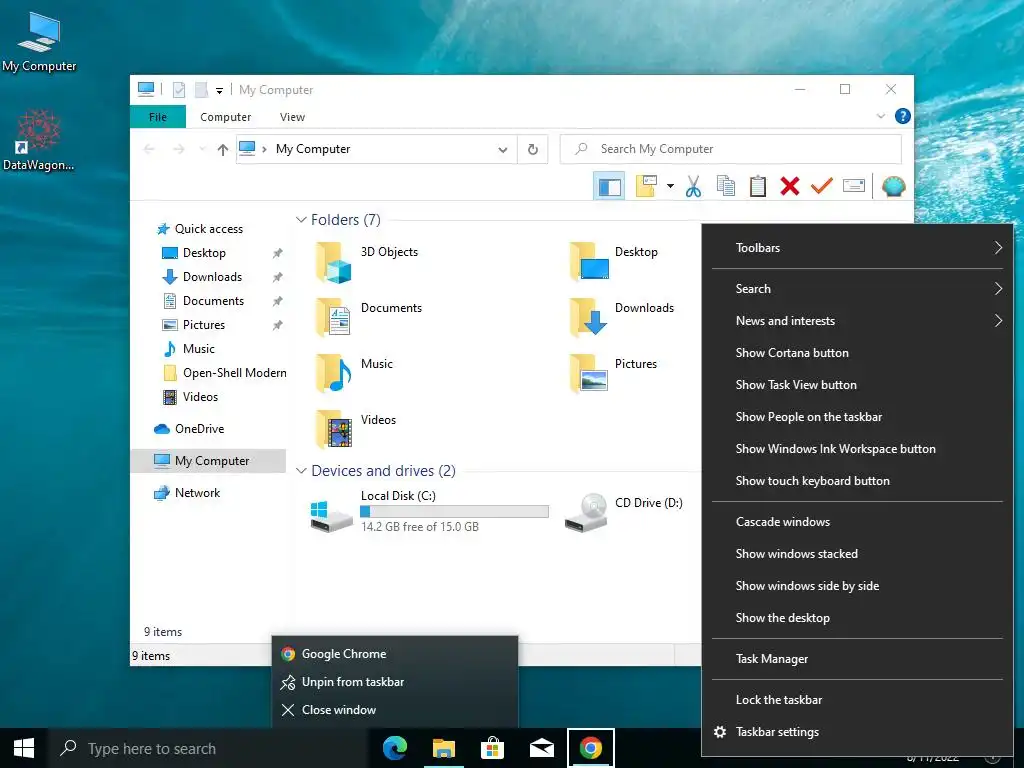Choose Show windows stacked
Screen dimensions: 1024x768
[x=857, y=554]
